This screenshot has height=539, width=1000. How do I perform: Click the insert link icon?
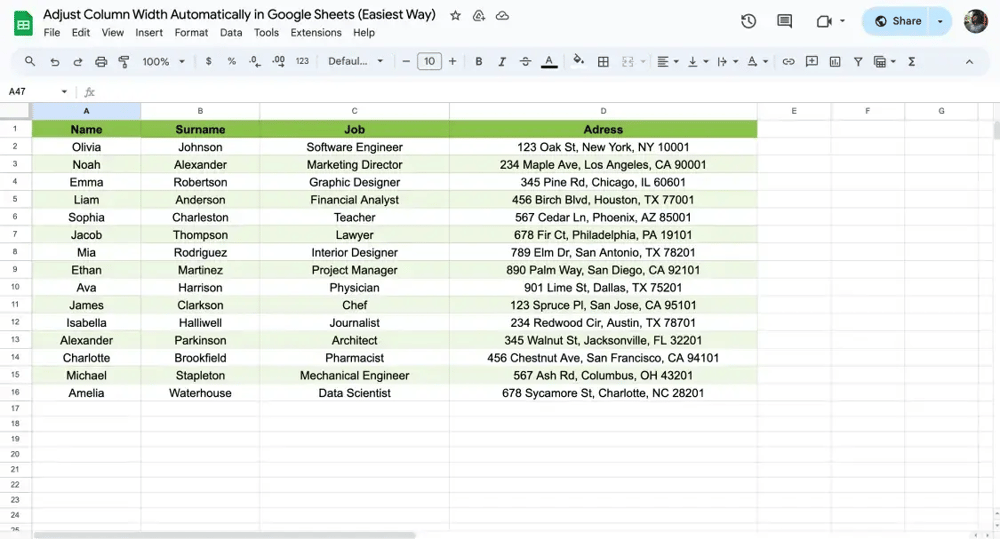788,62
